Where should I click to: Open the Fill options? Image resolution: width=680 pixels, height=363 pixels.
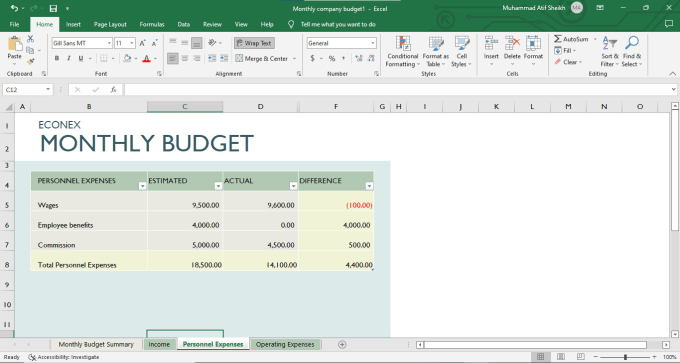point(565,51)
